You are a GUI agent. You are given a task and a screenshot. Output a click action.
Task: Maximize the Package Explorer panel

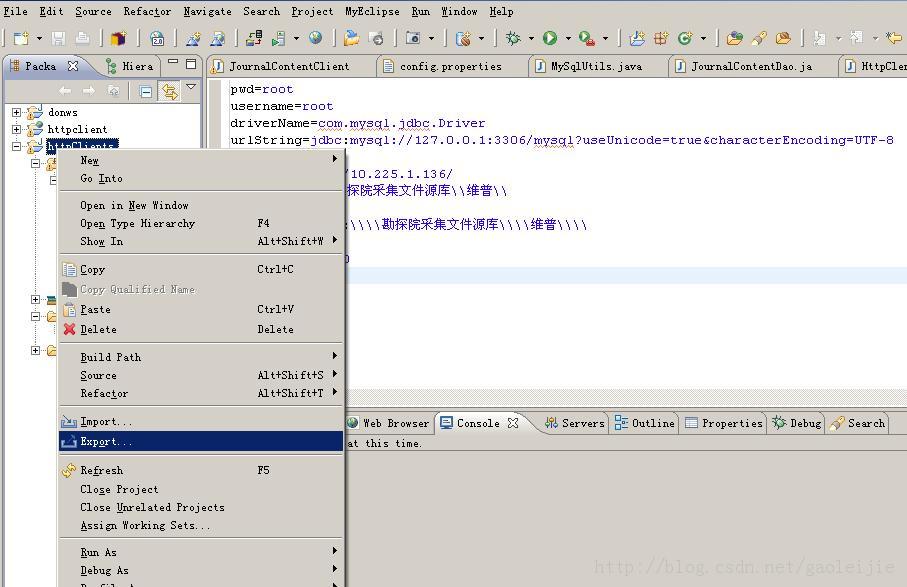[191, 64]
